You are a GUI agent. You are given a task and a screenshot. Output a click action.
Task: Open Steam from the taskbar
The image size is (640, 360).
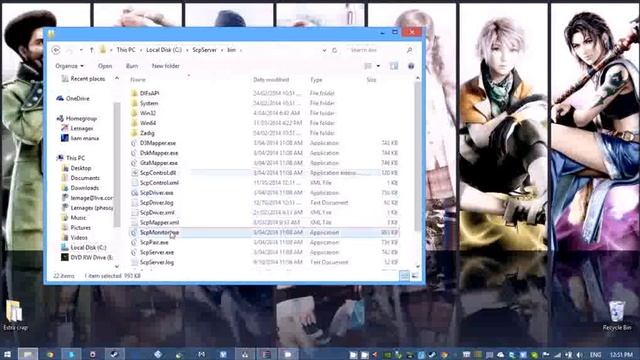[114, 354]
